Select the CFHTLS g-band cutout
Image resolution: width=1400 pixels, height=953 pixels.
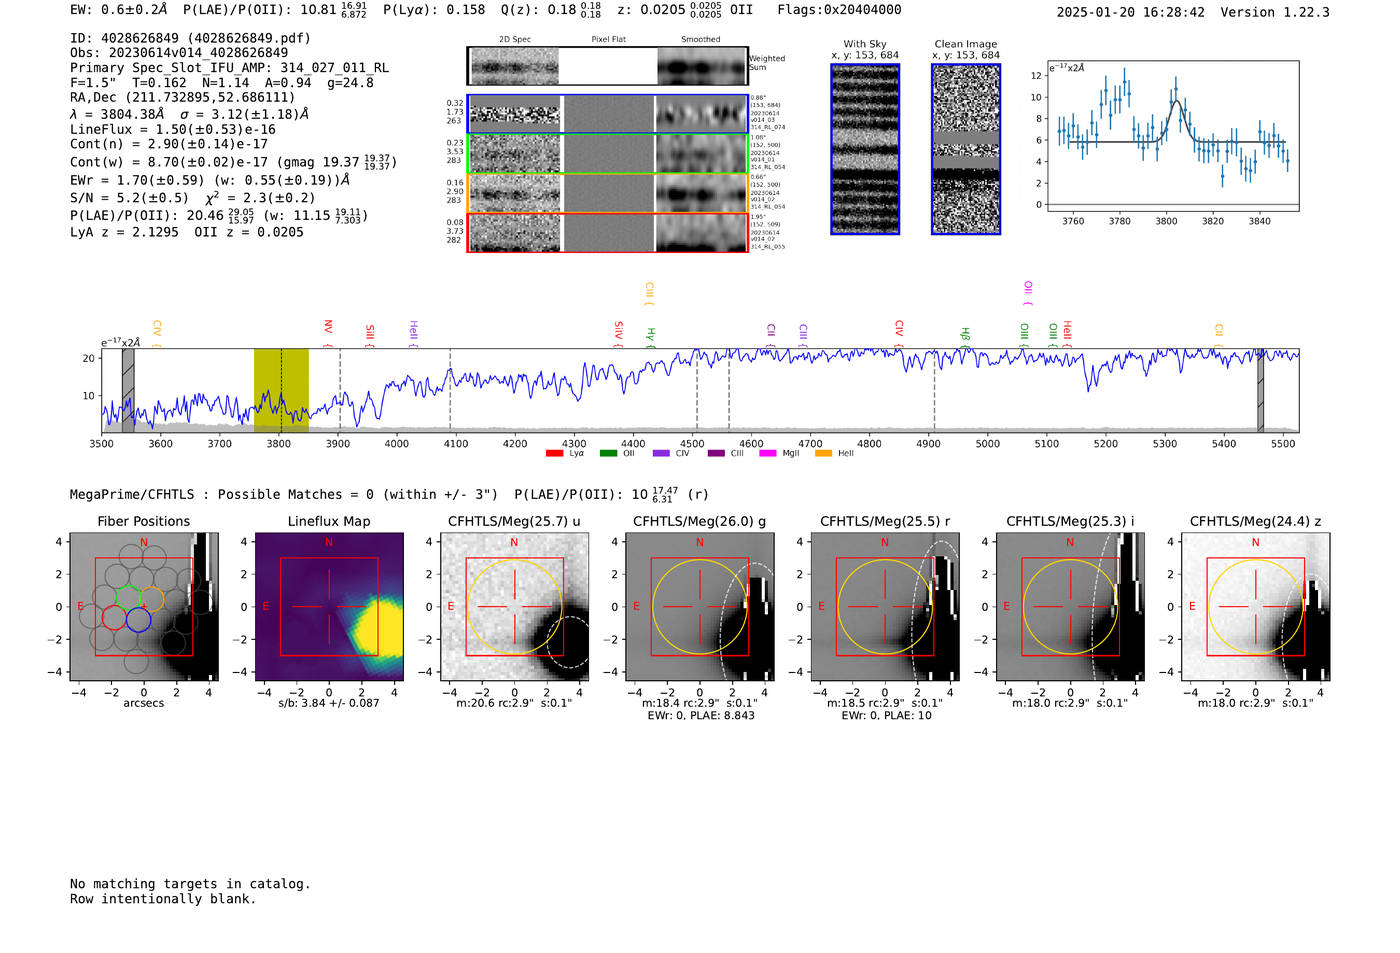(x=700, y=607)
